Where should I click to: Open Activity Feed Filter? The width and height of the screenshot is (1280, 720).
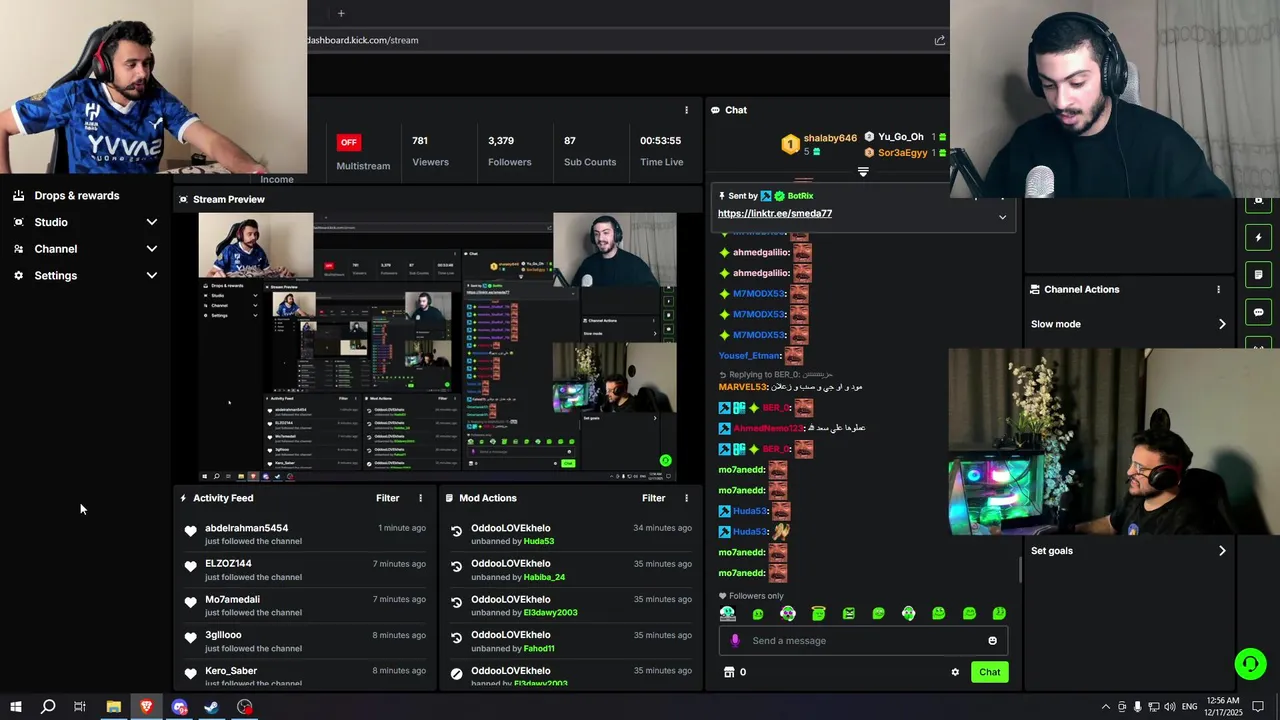point(387,498)
